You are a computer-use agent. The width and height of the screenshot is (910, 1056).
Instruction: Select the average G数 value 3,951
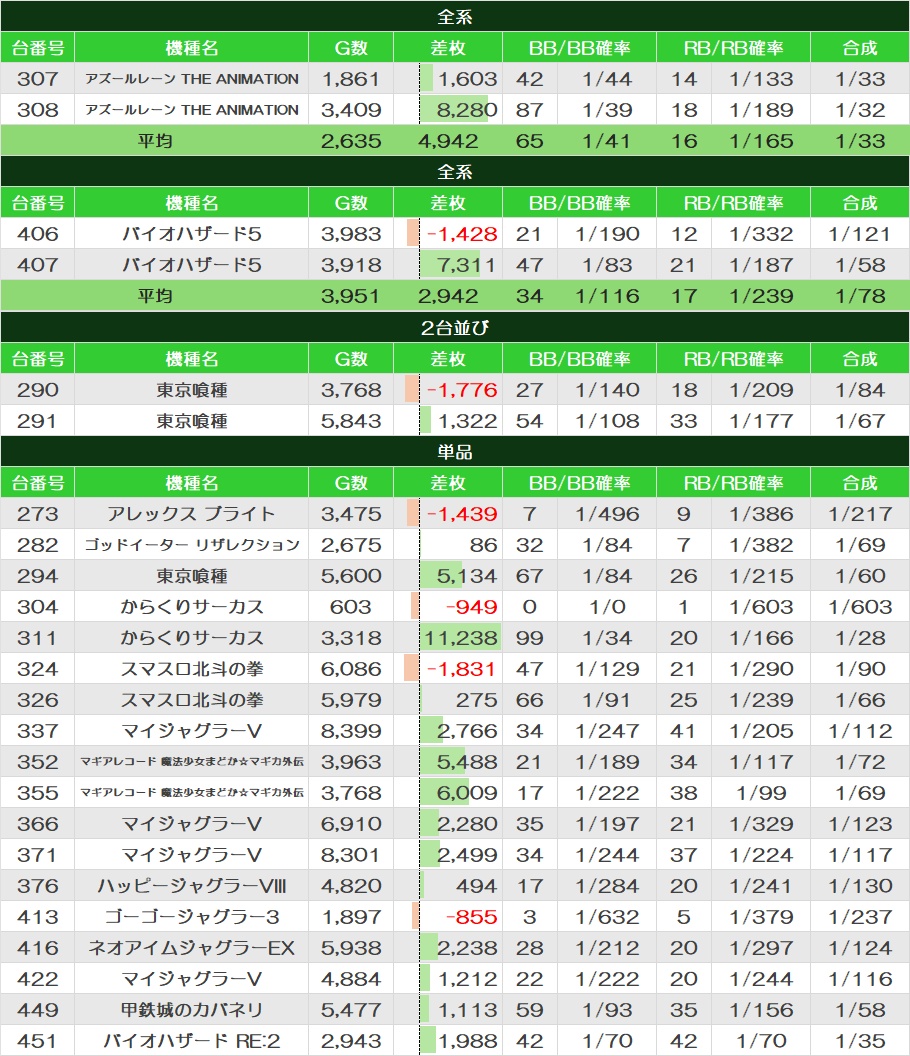(351, 296)
